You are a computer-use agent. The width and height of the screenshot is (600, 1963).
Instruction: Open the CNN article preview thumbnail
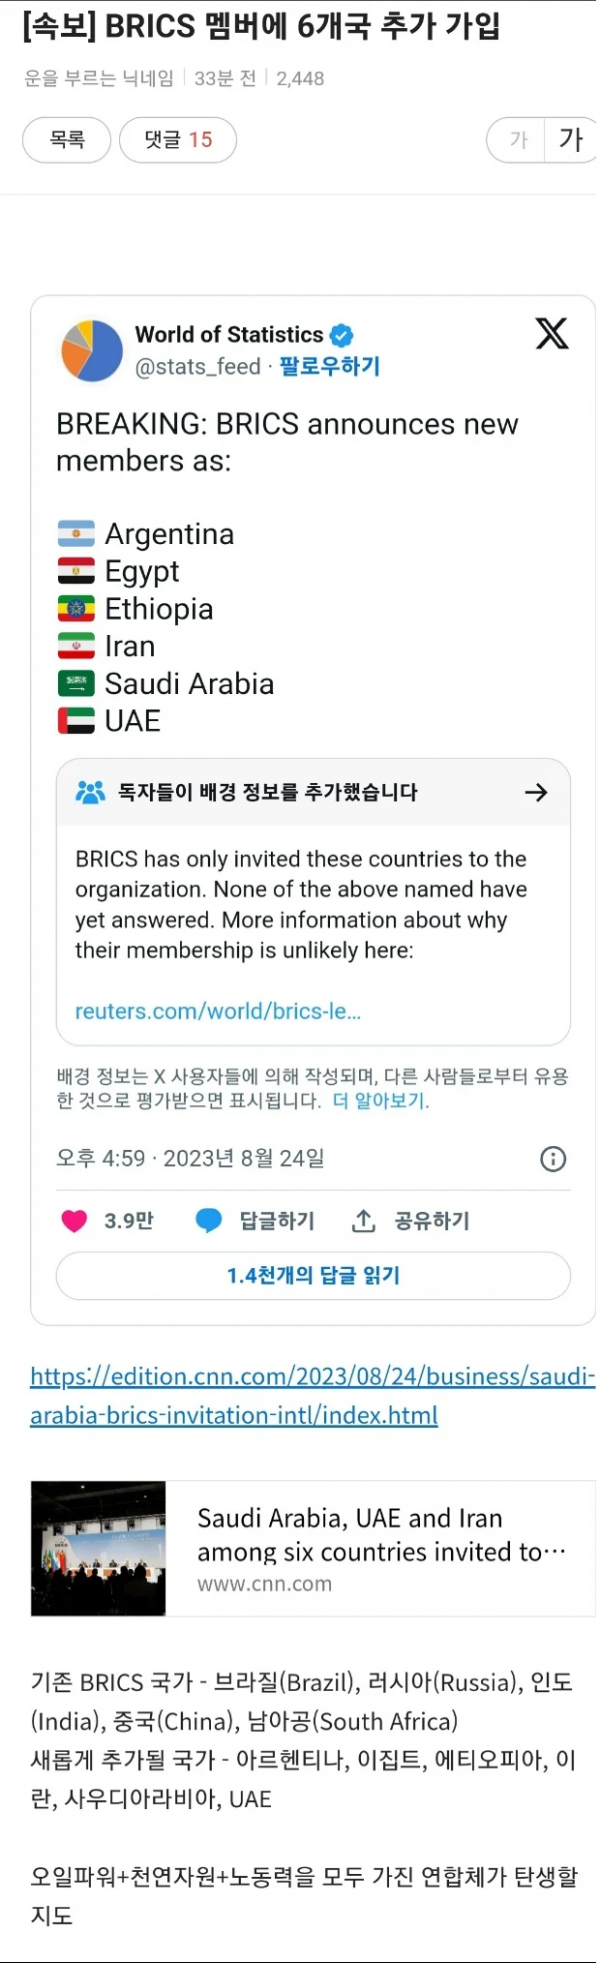[x=98, y=1548]
